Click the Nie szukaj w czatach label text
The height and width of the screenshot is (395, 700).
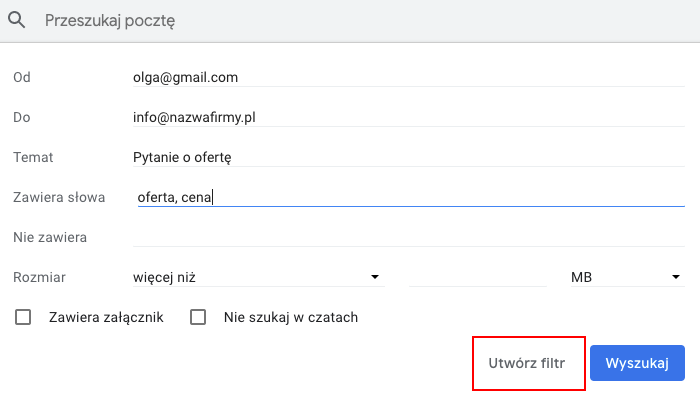tap(291, 317)
